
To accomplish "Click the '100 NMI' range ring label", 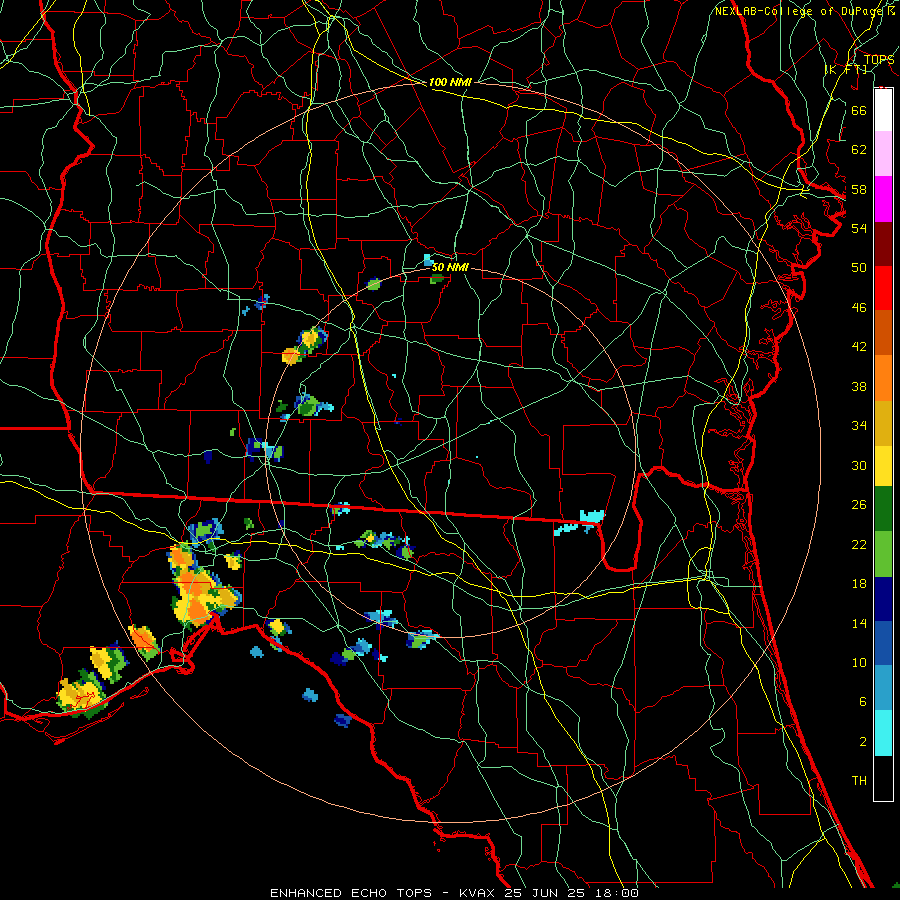I will pyautogui.click(x=450, y=83).
